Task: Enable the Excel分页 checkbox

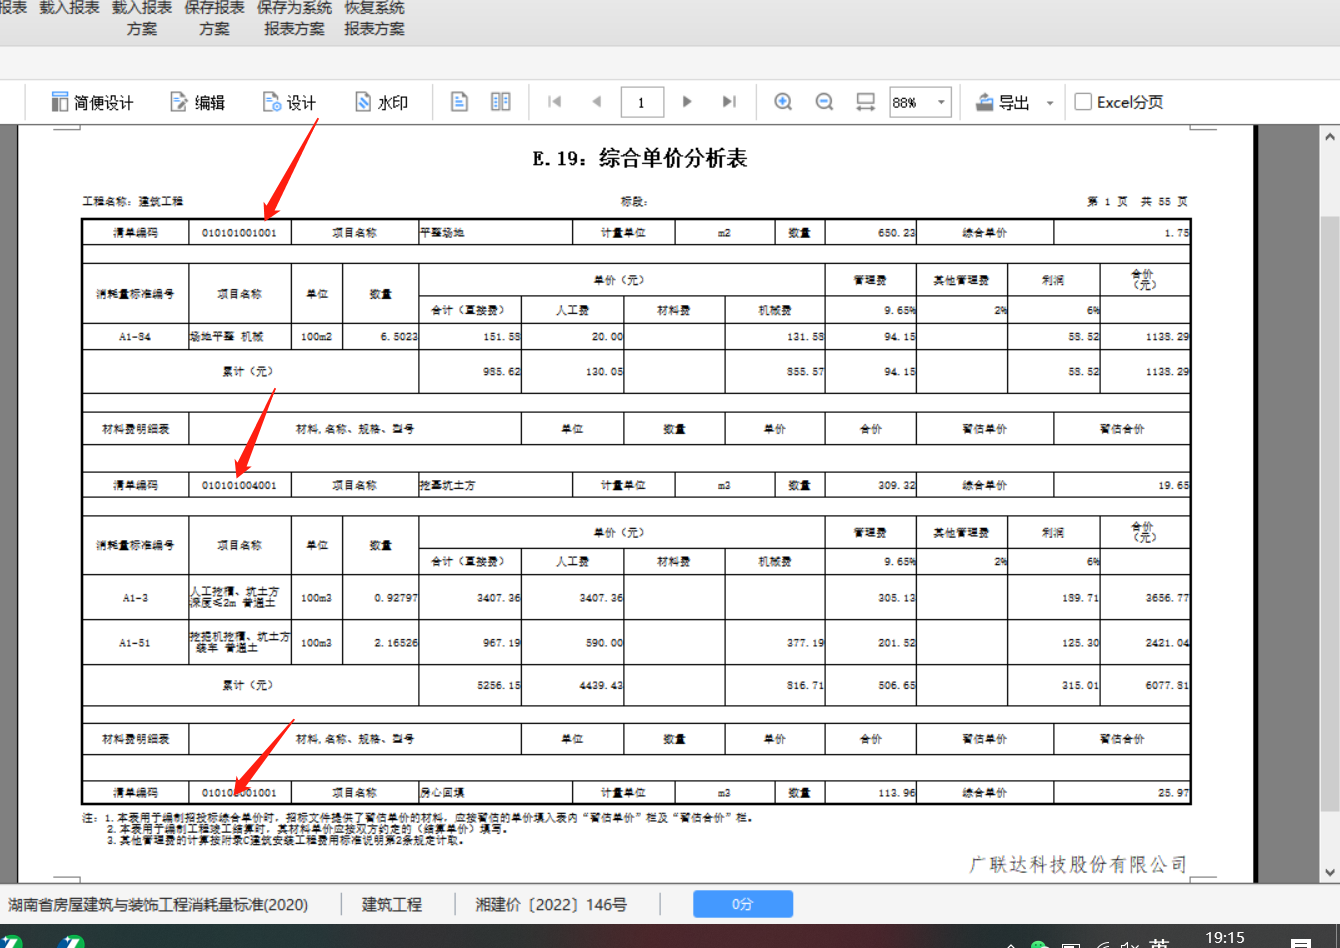Action: (1083, 102)
